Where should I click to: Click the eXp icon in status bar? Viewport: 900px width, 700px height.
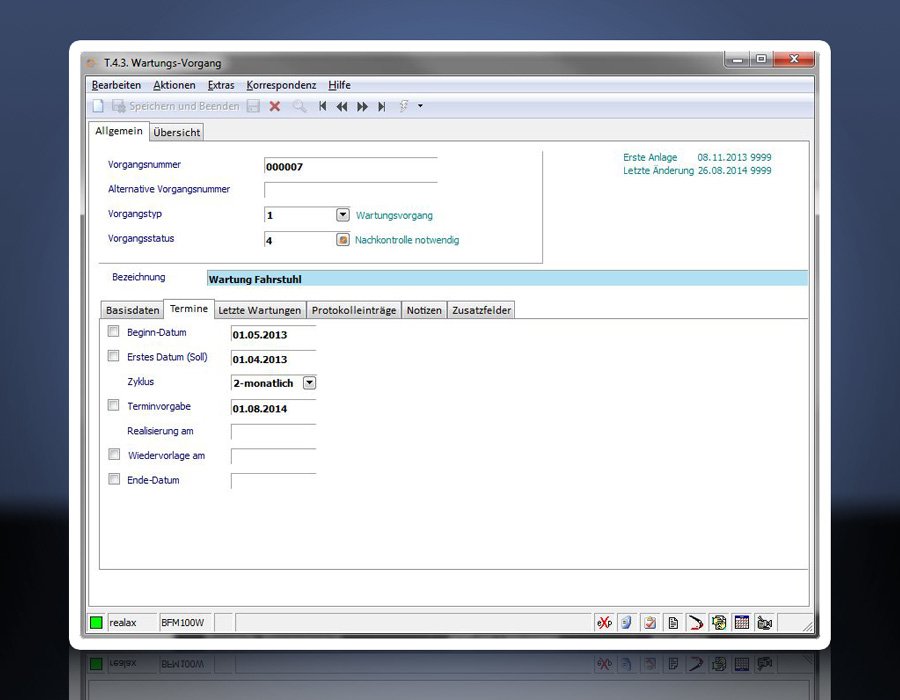coord(604,623)
